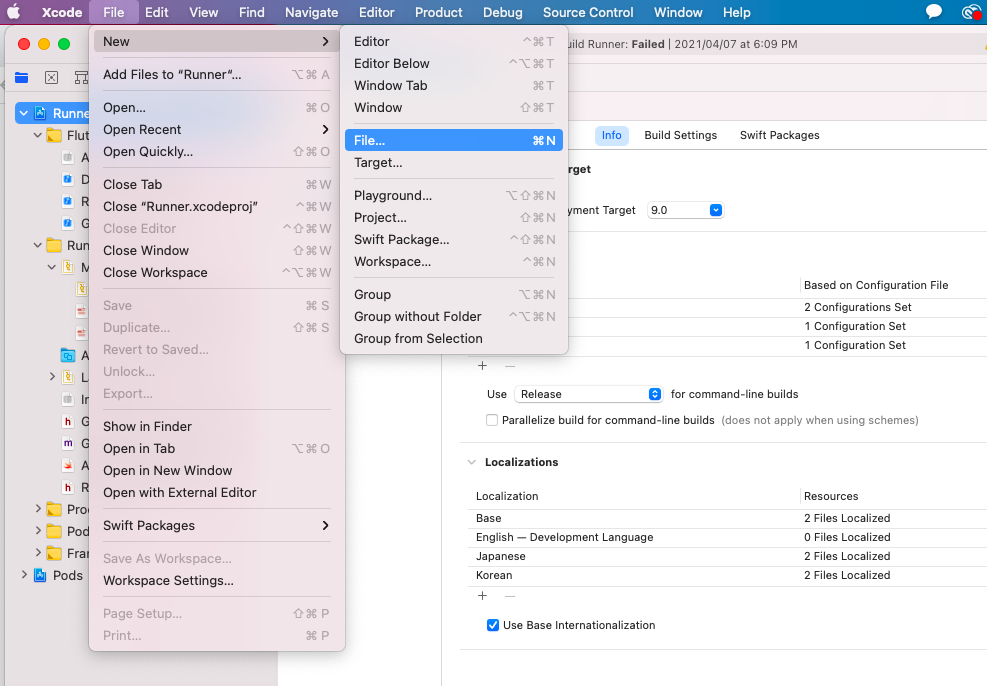Show the project navigator folder icon
Screen dimensions: 987x686
pyautogui.click(x=21, y=77)
